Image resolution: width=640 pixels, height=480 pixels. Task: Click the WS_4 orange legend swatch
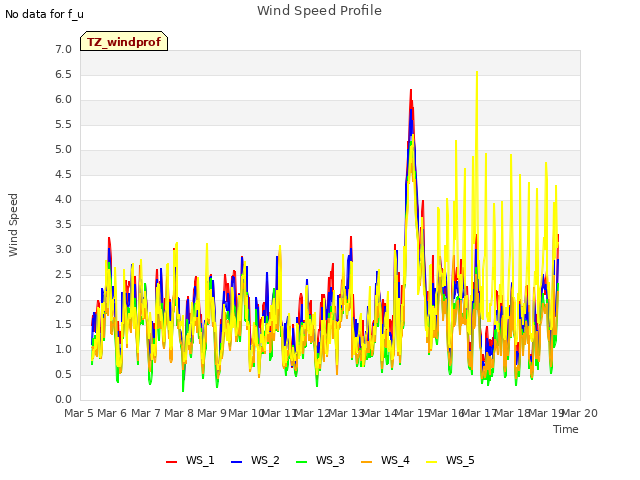click(x=367, y=462)
